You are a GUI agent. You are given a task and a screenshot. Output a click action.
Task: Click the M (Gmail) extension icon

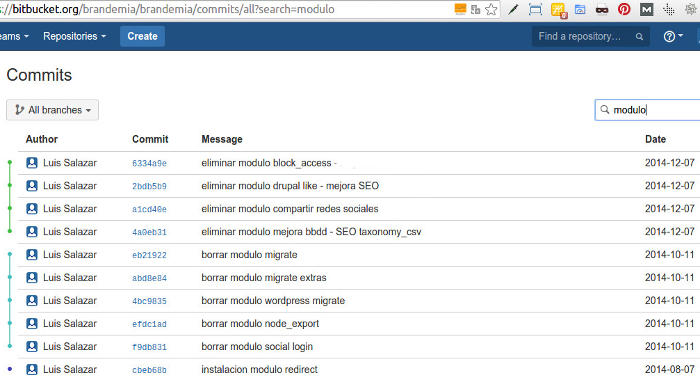point(646,9)
